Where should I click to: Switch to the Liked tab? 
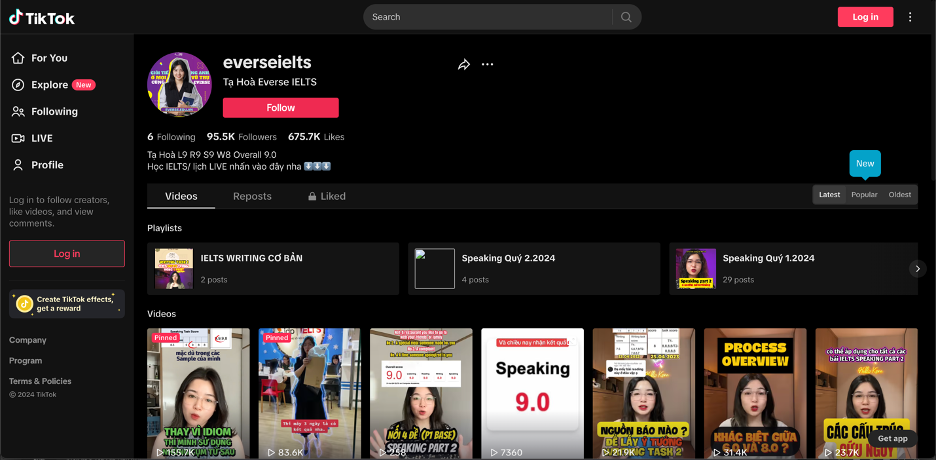pos(327,196)
